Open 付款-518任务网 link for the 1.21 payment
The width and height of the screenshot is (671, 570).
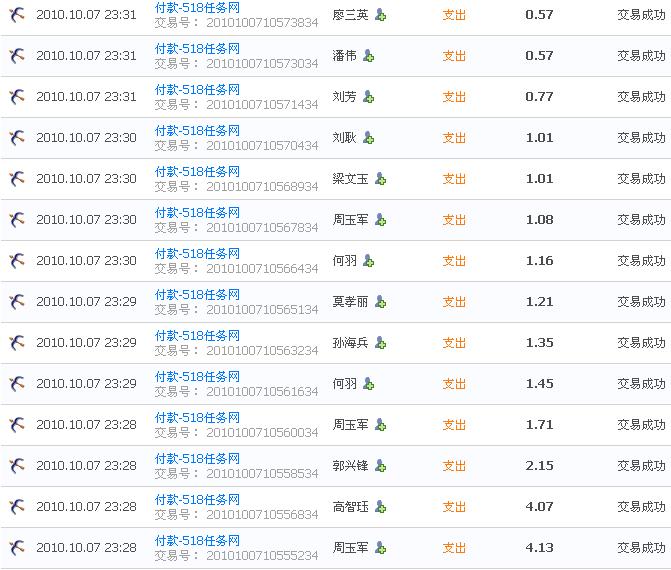pos(197,295)
